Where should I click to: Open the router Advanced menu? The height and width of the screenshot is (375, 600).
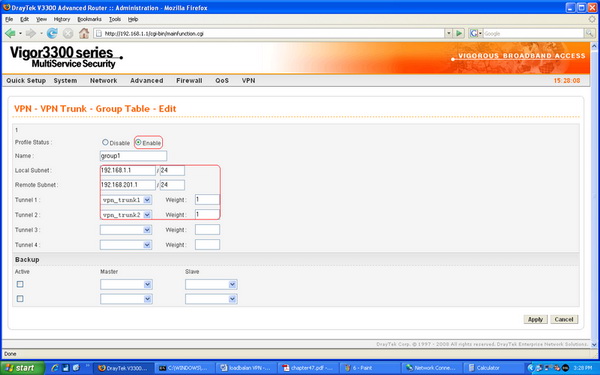[147, 80]
